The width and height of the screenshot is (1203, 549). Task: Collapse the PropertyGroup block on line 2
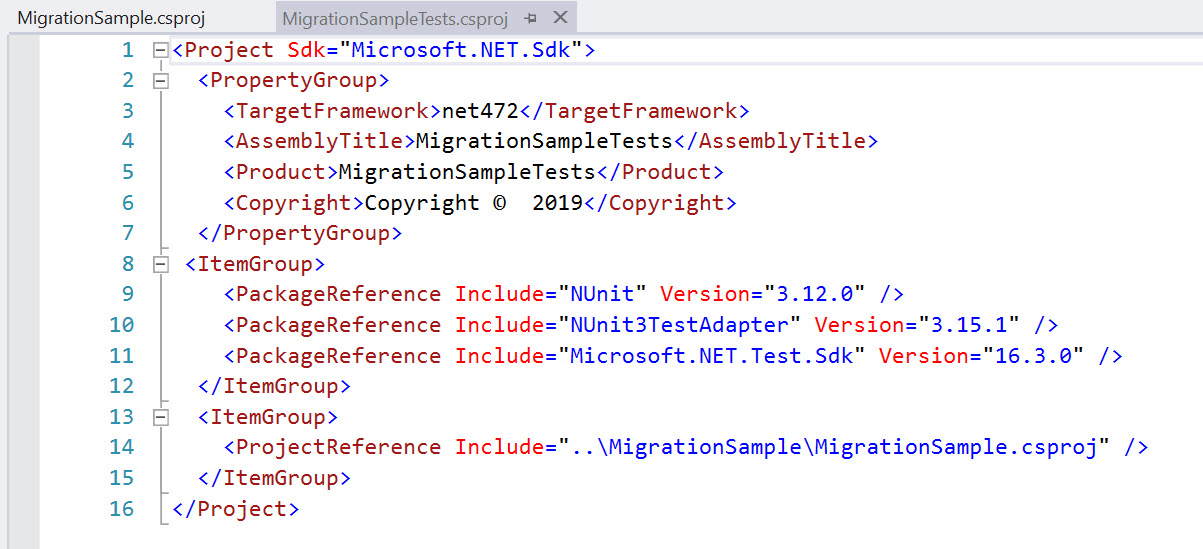[x=159, y=80]
